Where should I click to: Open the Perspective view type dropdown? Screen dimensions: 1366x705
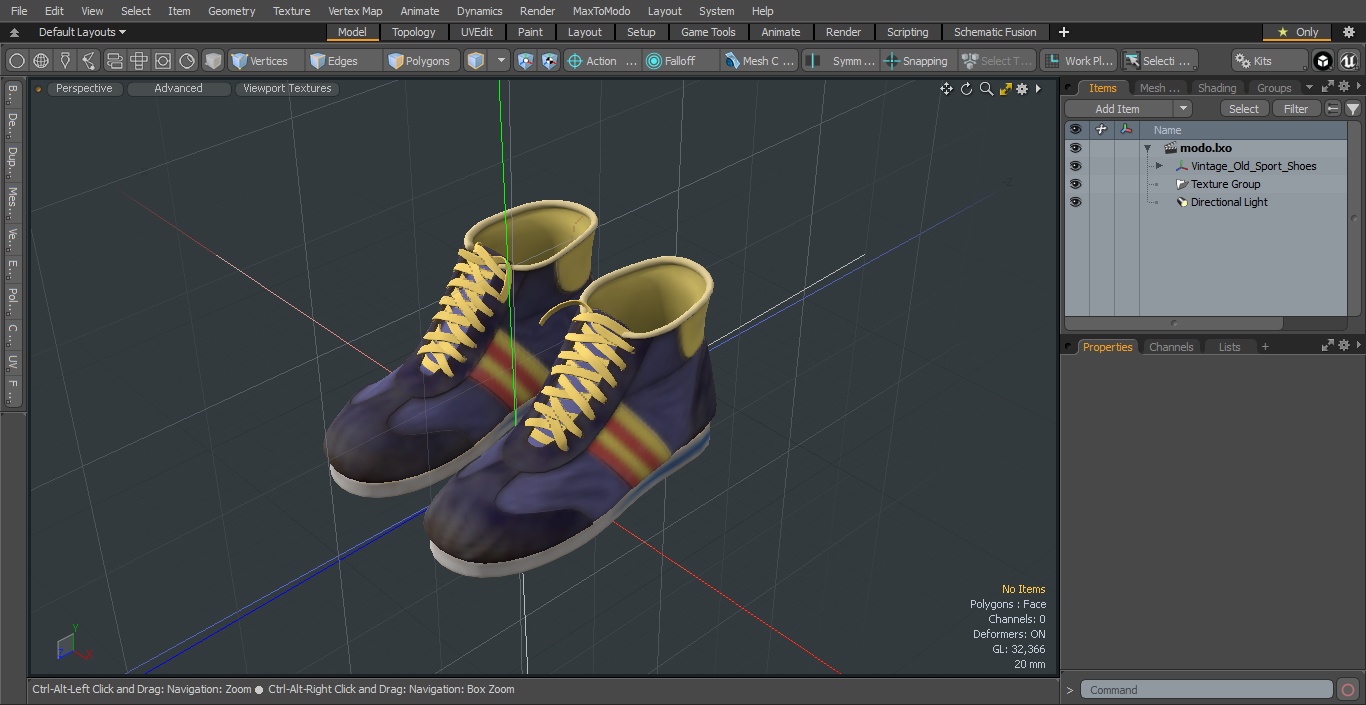click(84, 89)
